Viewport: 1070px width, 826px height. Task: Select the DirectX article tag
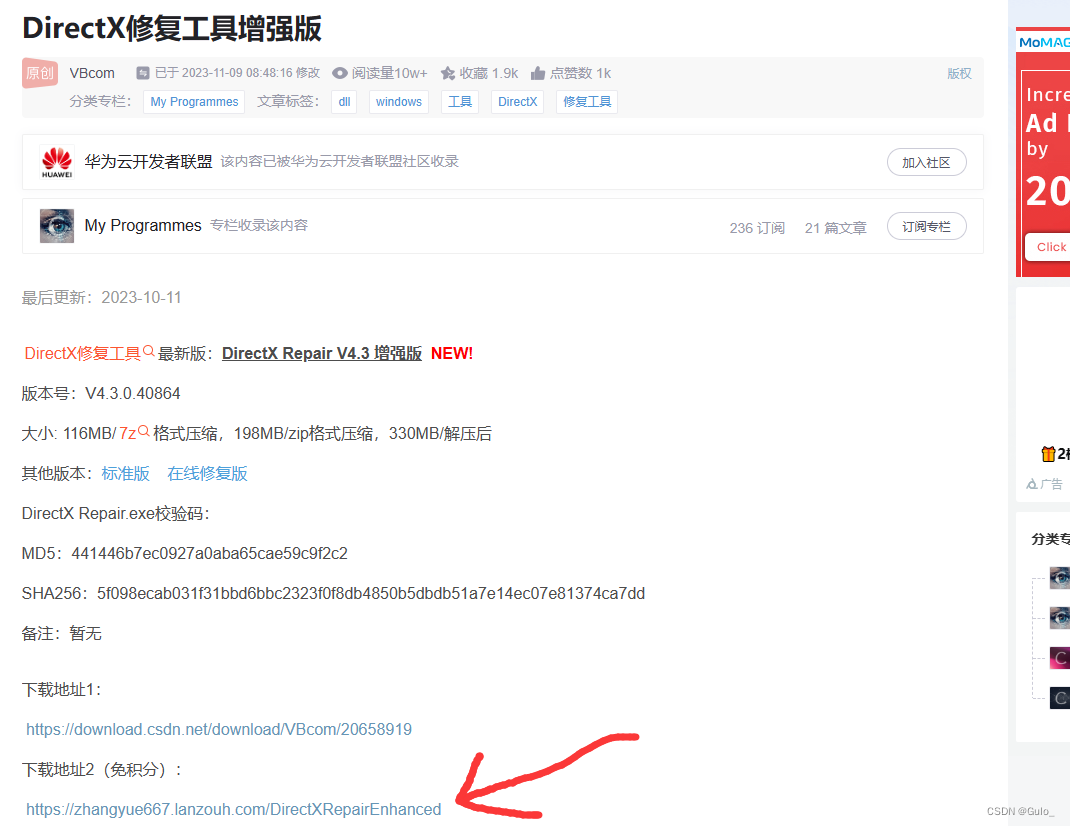(x=517, y=102)
